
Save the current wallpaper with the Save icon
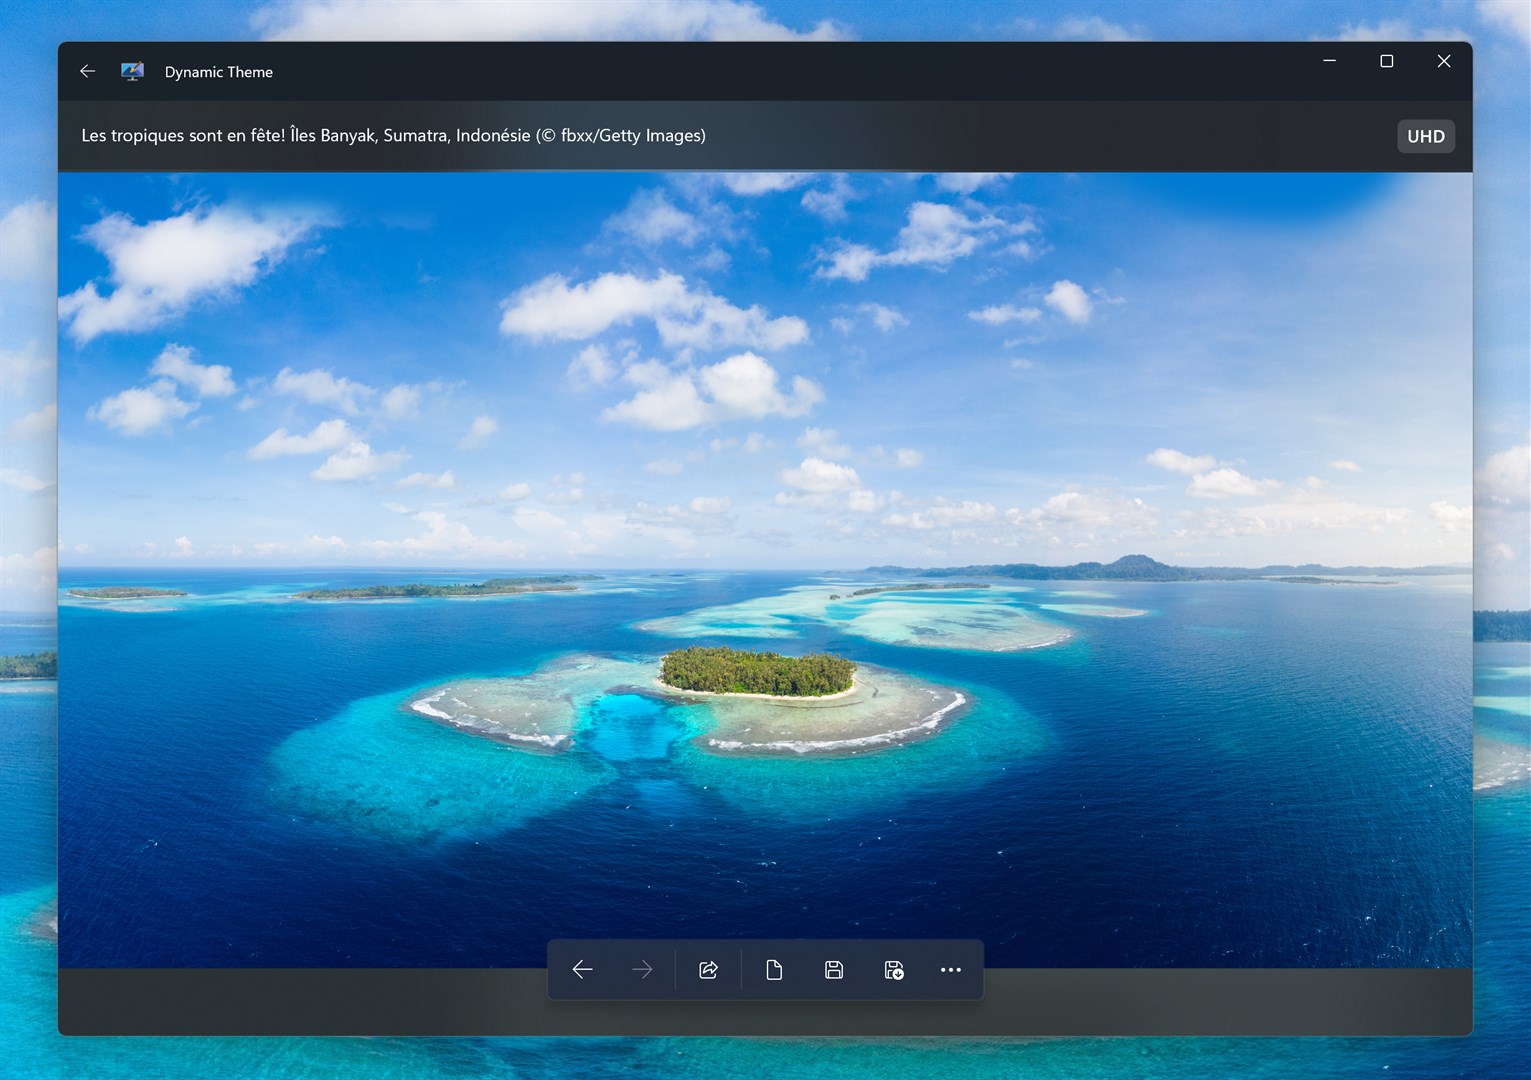pyautogui.click(x=833, y=969)
